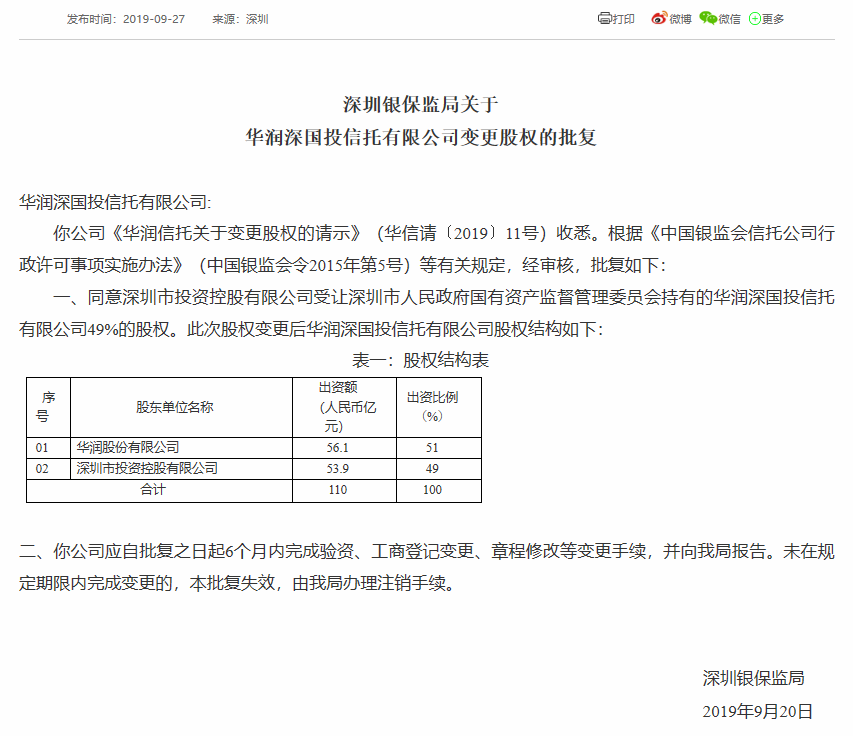Click the 打印 print link text
The width and height of the screenshot is (853, 736).
click(x=624, y=19)
